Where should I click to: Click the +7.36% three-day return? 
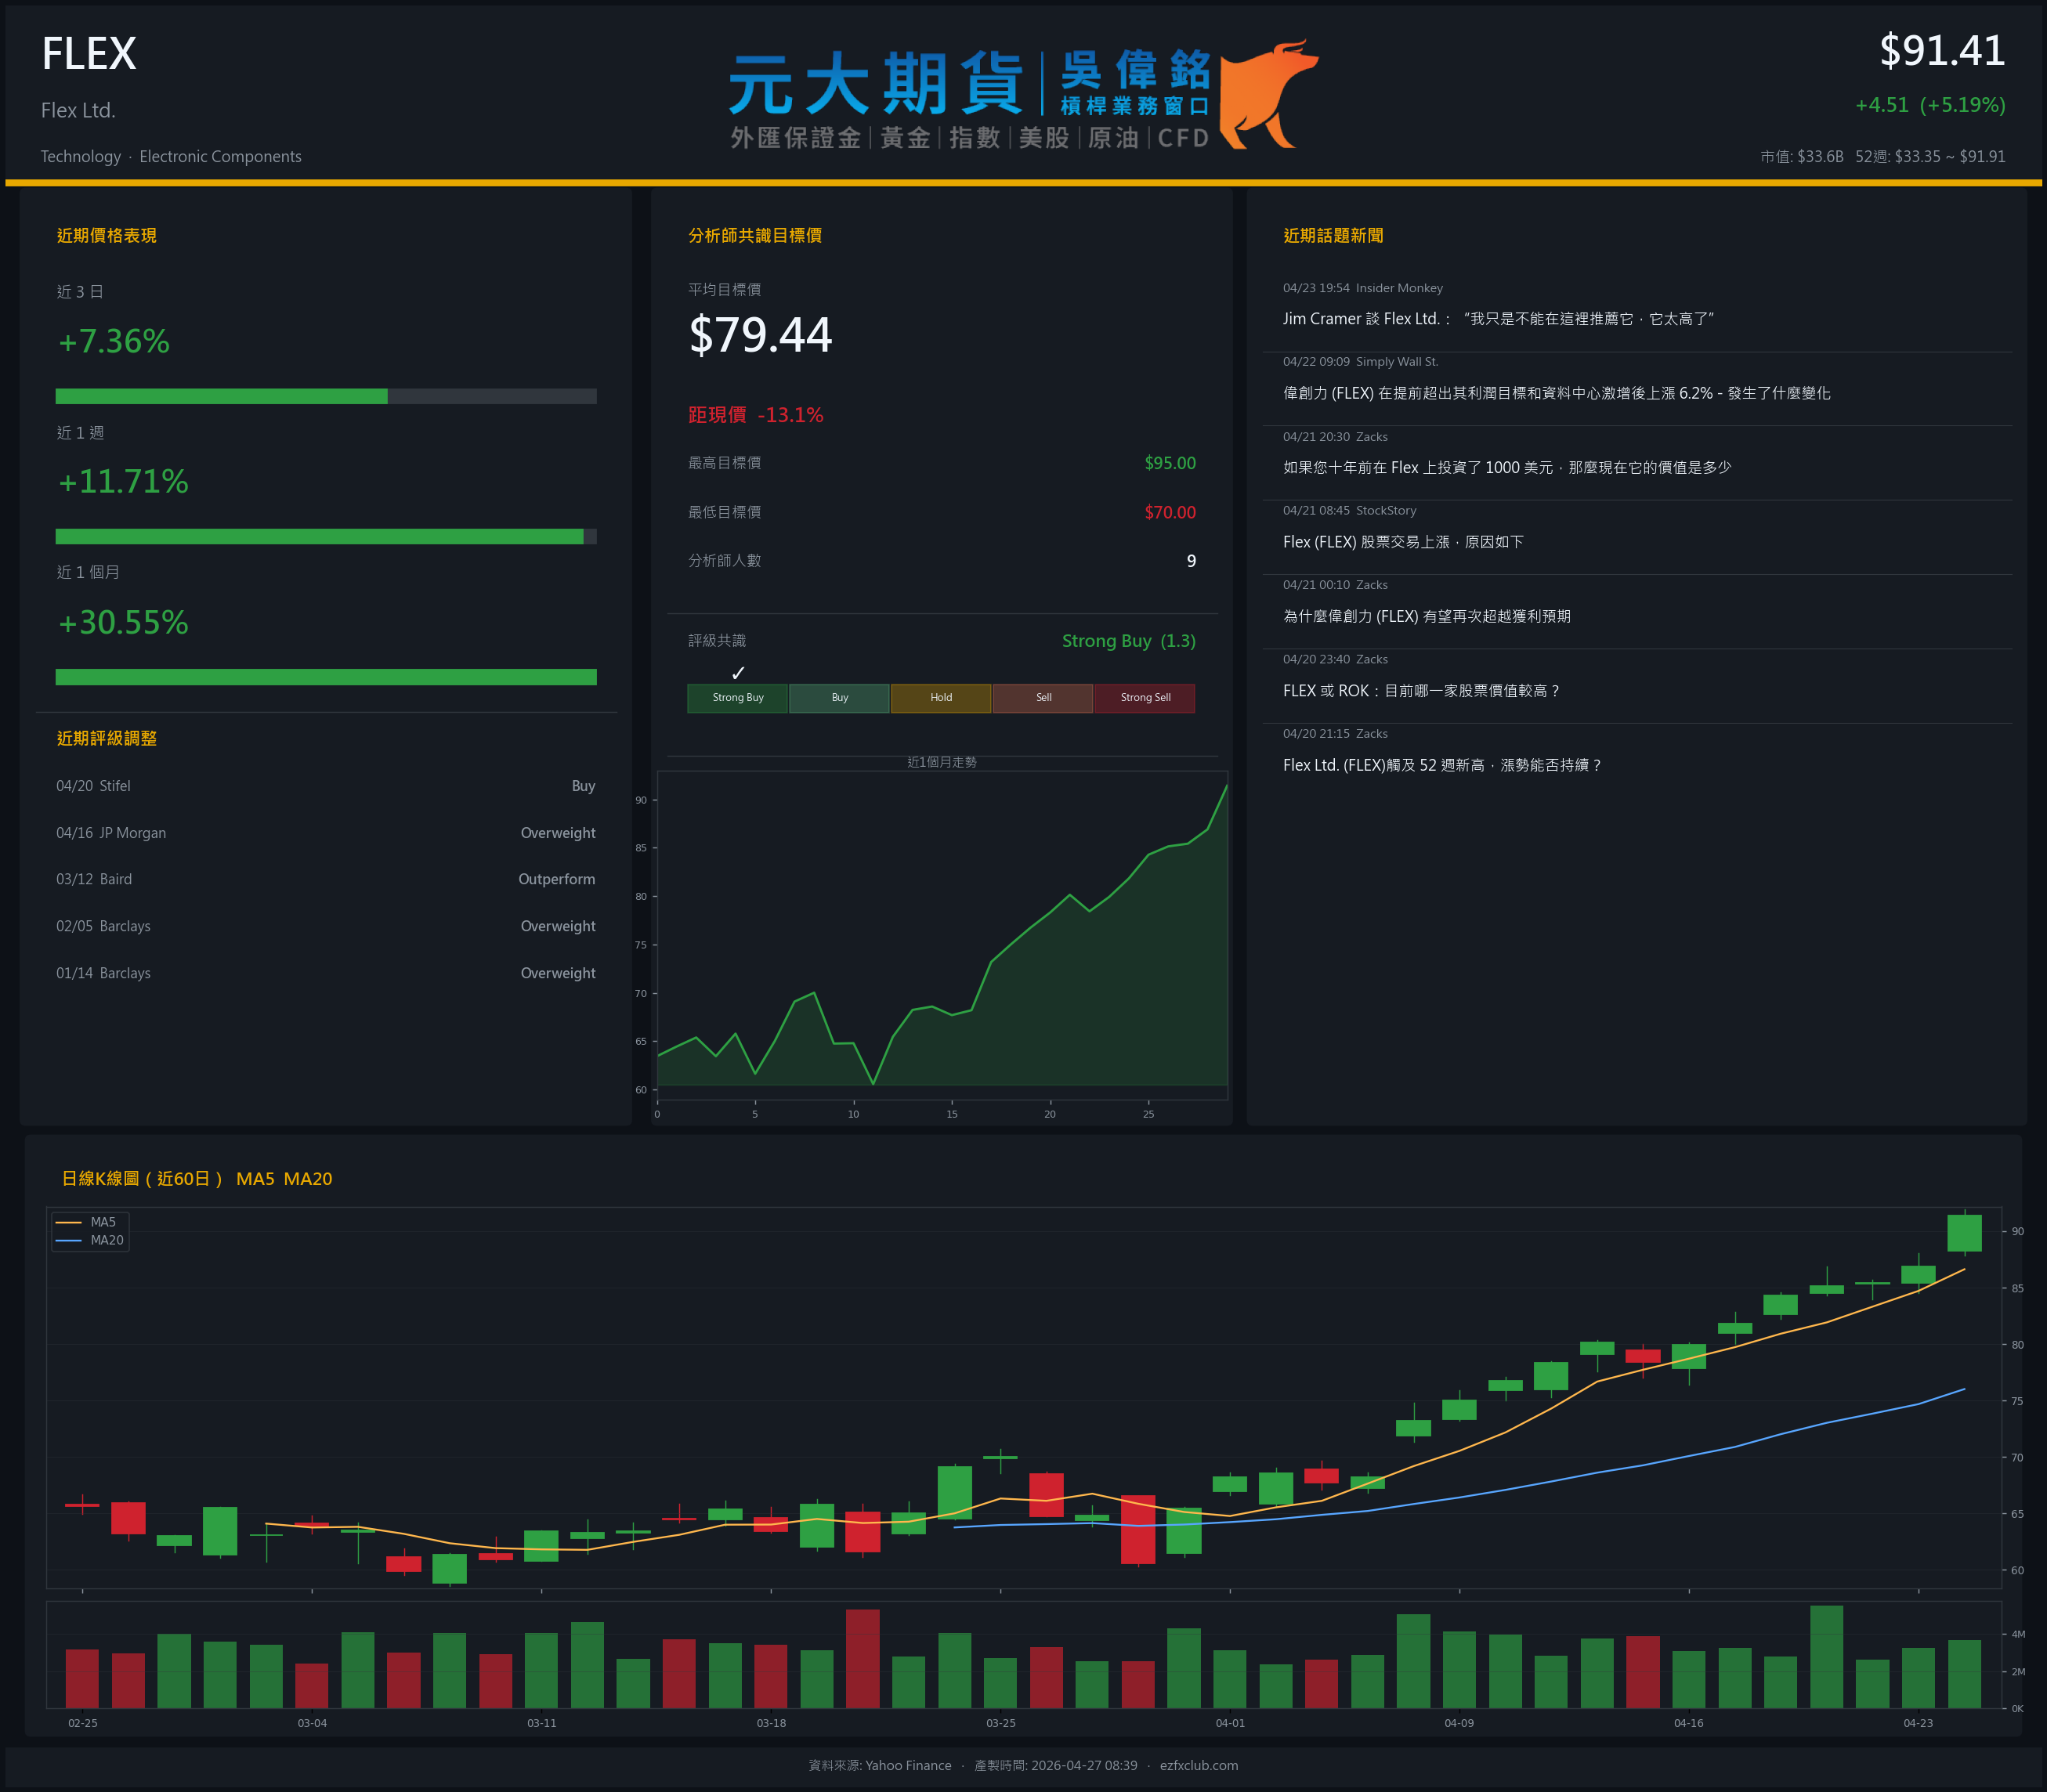[x=114, y=341]
